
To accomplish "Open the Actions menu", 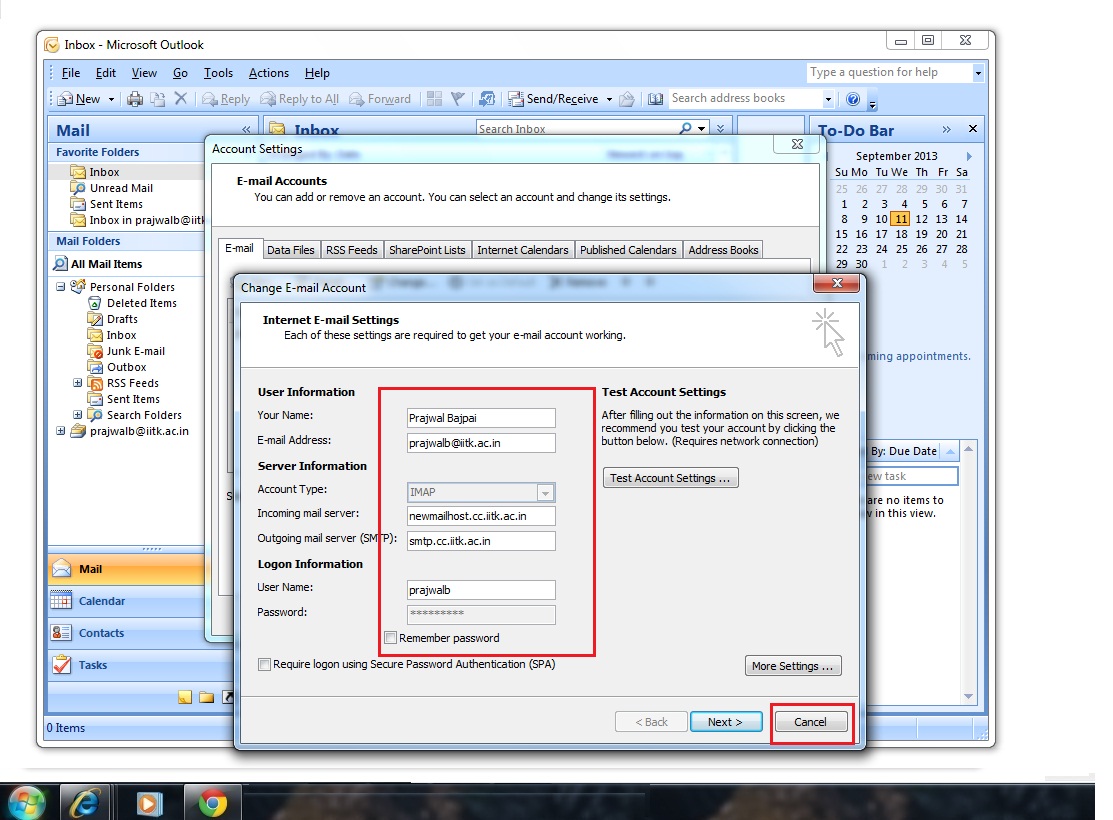I will point(269,73).
